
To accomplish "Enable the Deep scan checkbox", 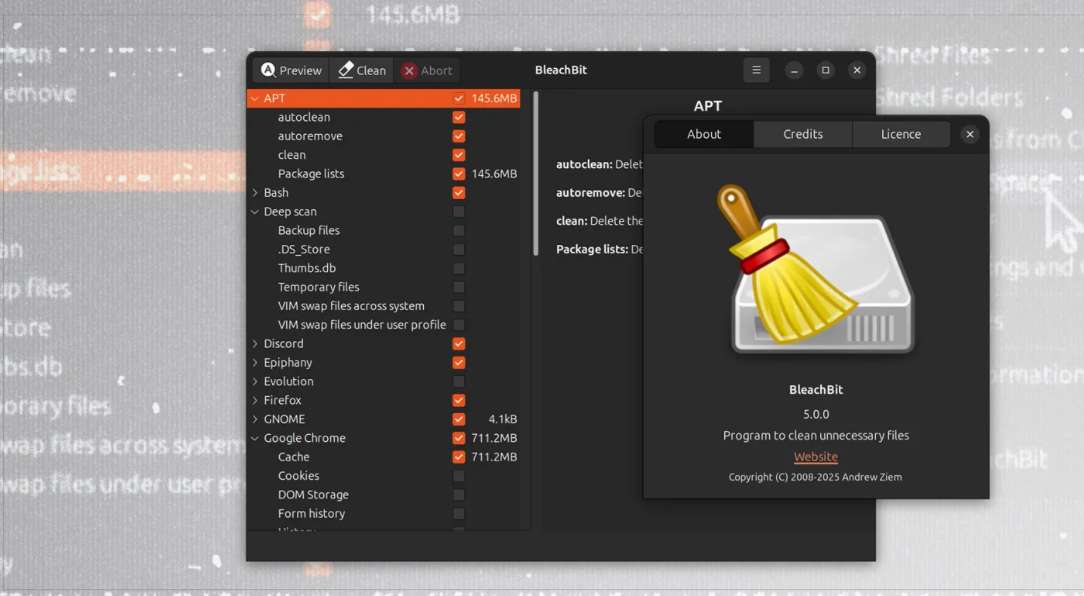I will pos(459,212).
